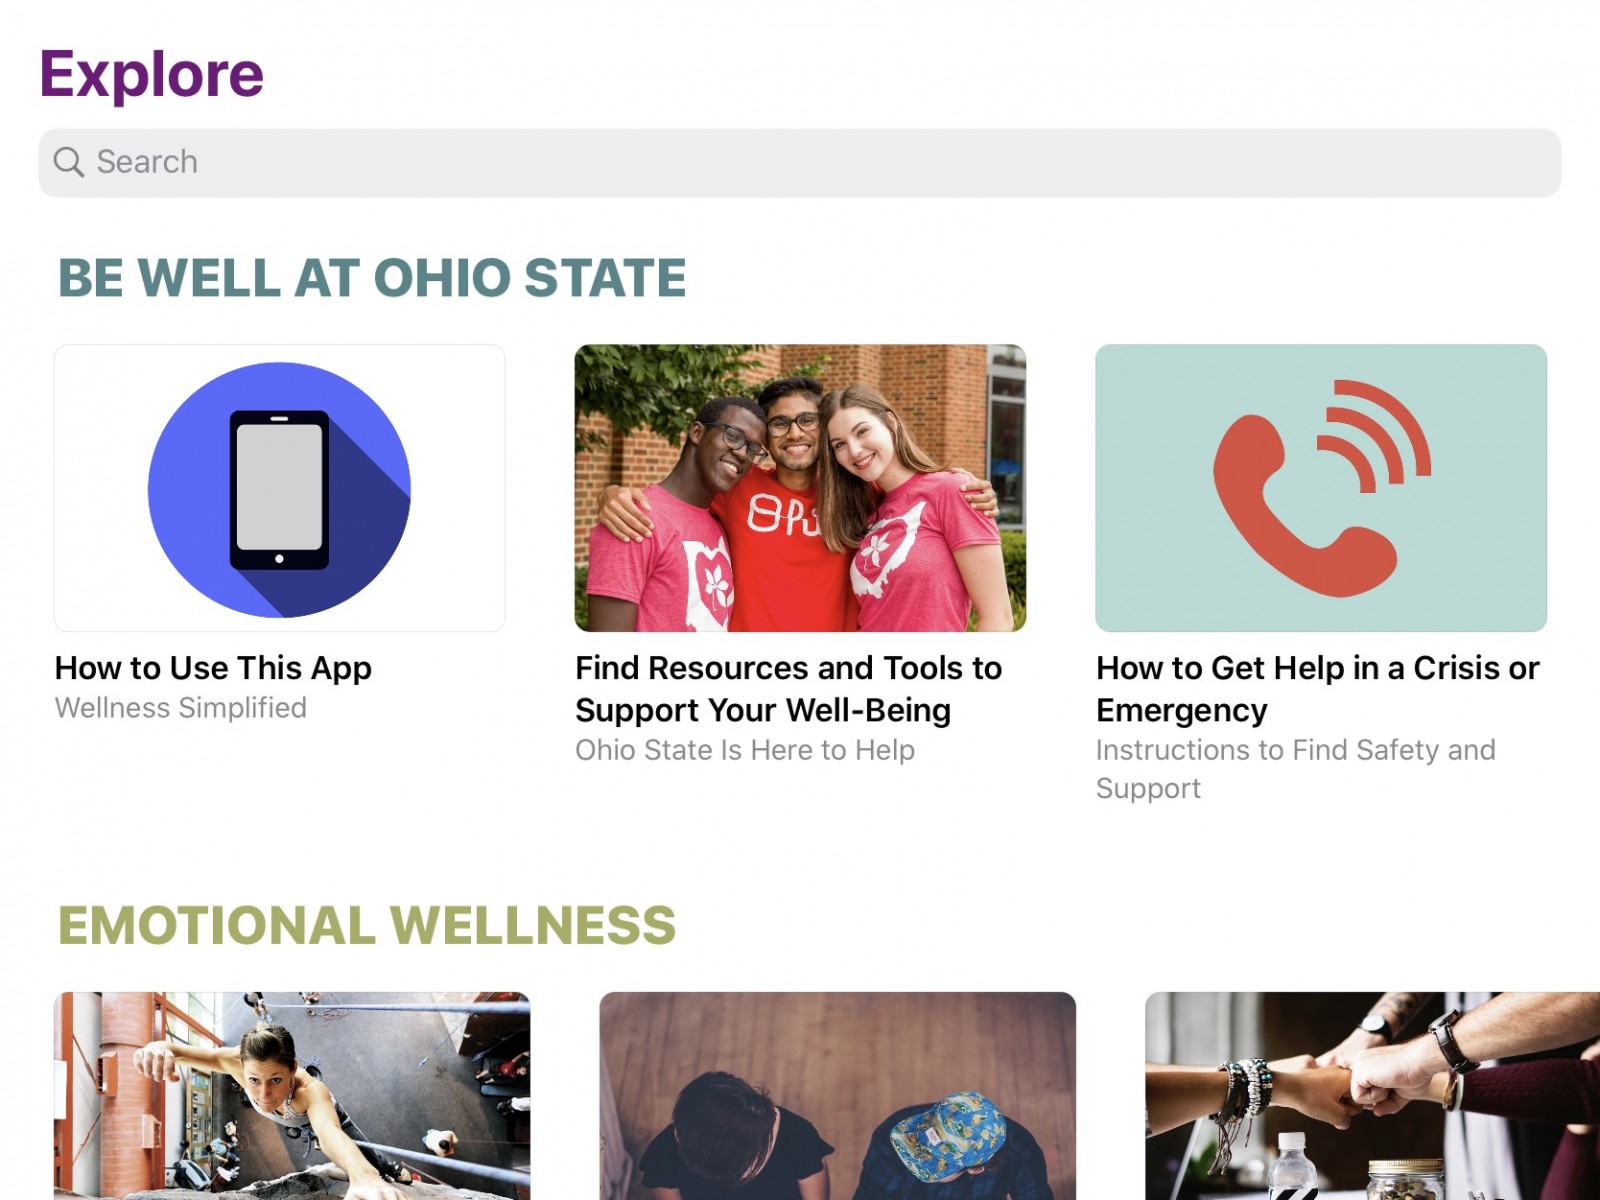This screenshot has width=1600, height=1200.
Task: Open 'How to Get Help in a Crisis or Emergency'
Action: coord(1316,689)
